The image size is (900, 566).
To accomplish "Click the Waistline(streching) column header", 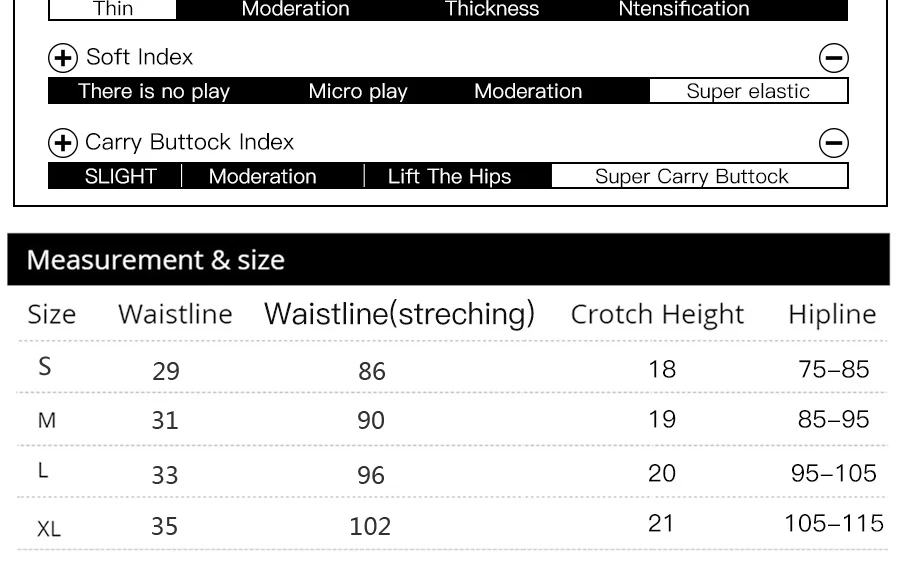I will (x=399, y=314).
